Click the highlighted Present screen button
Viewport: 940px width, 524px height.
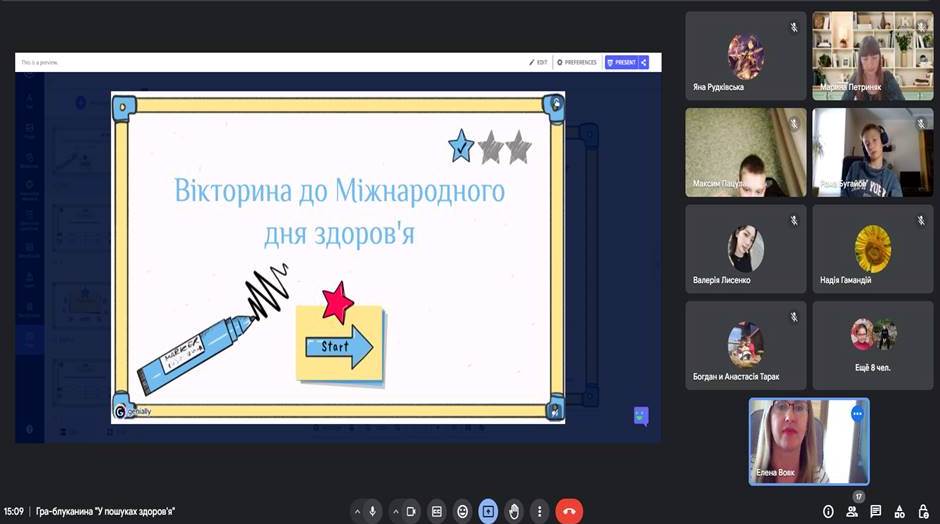tap(488, 511)
